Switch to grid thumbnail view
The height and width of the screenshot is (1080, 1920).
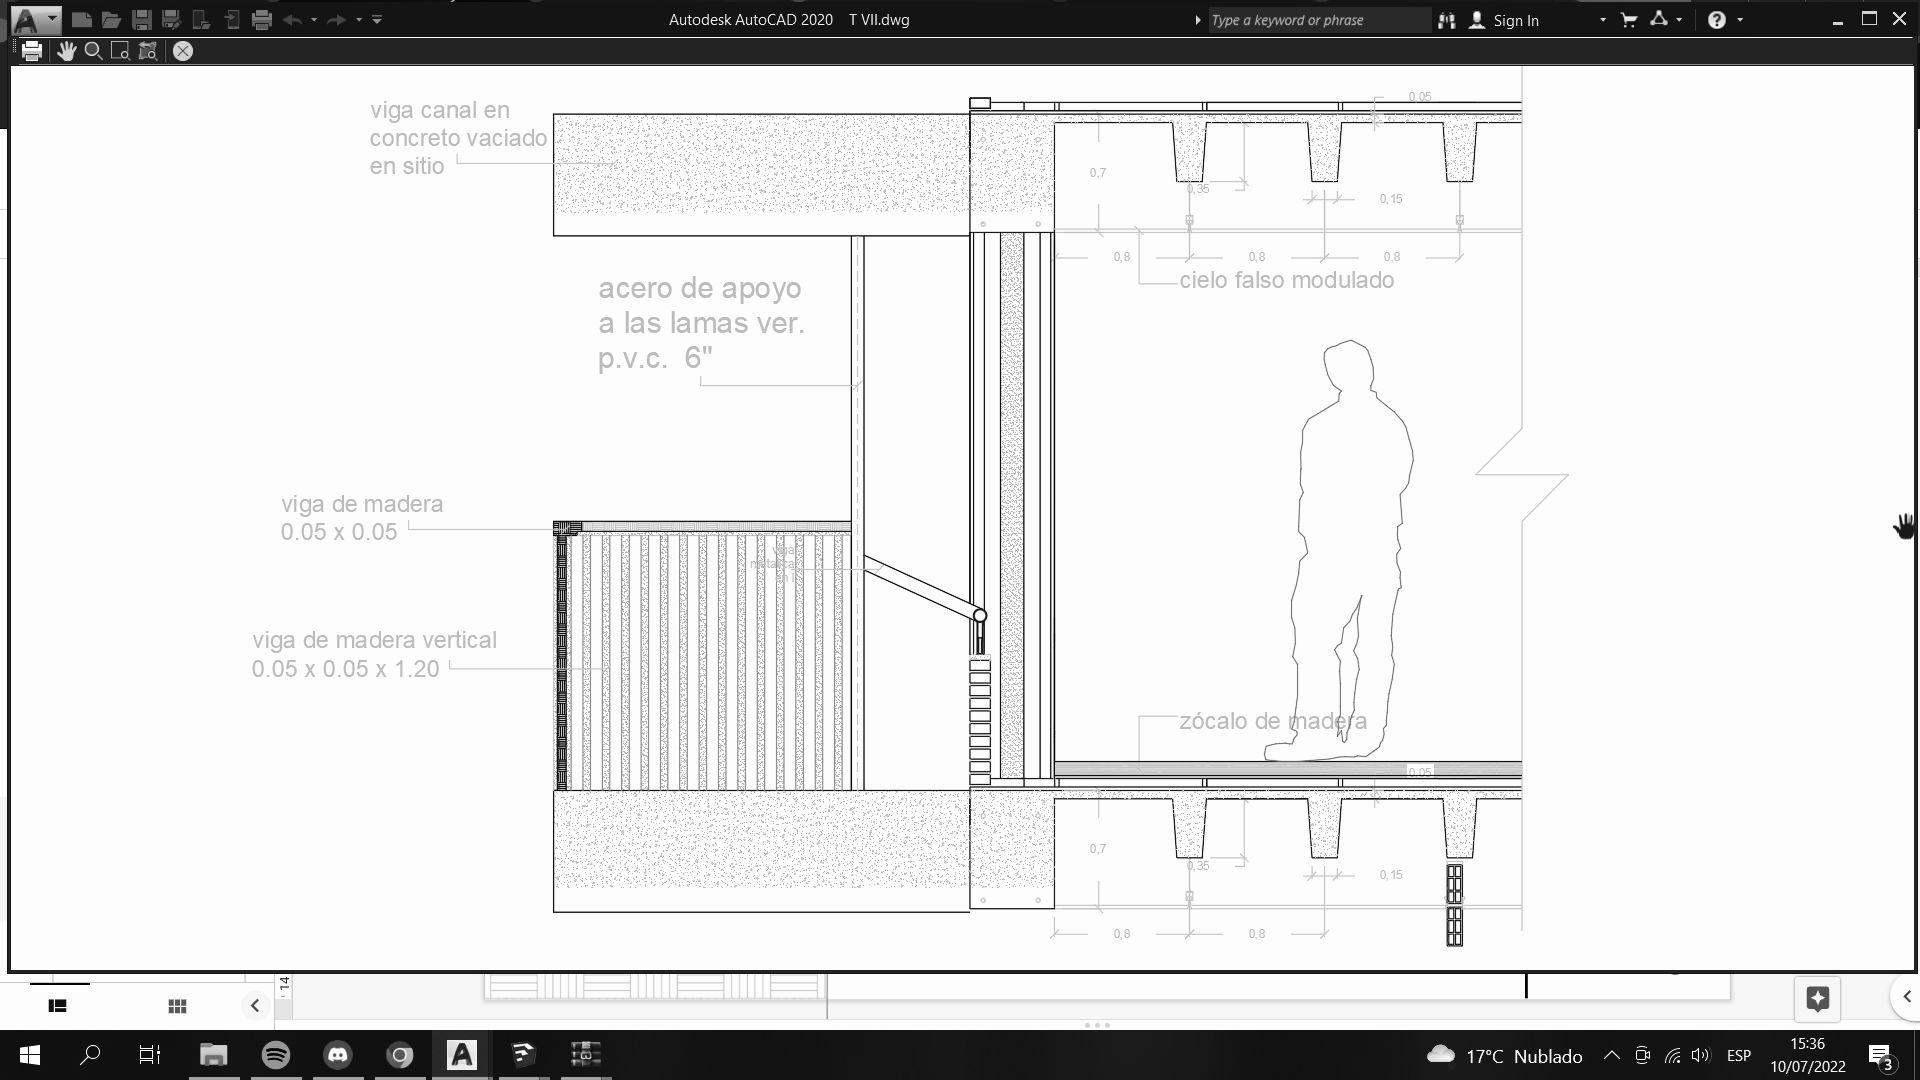point(177,1006)
